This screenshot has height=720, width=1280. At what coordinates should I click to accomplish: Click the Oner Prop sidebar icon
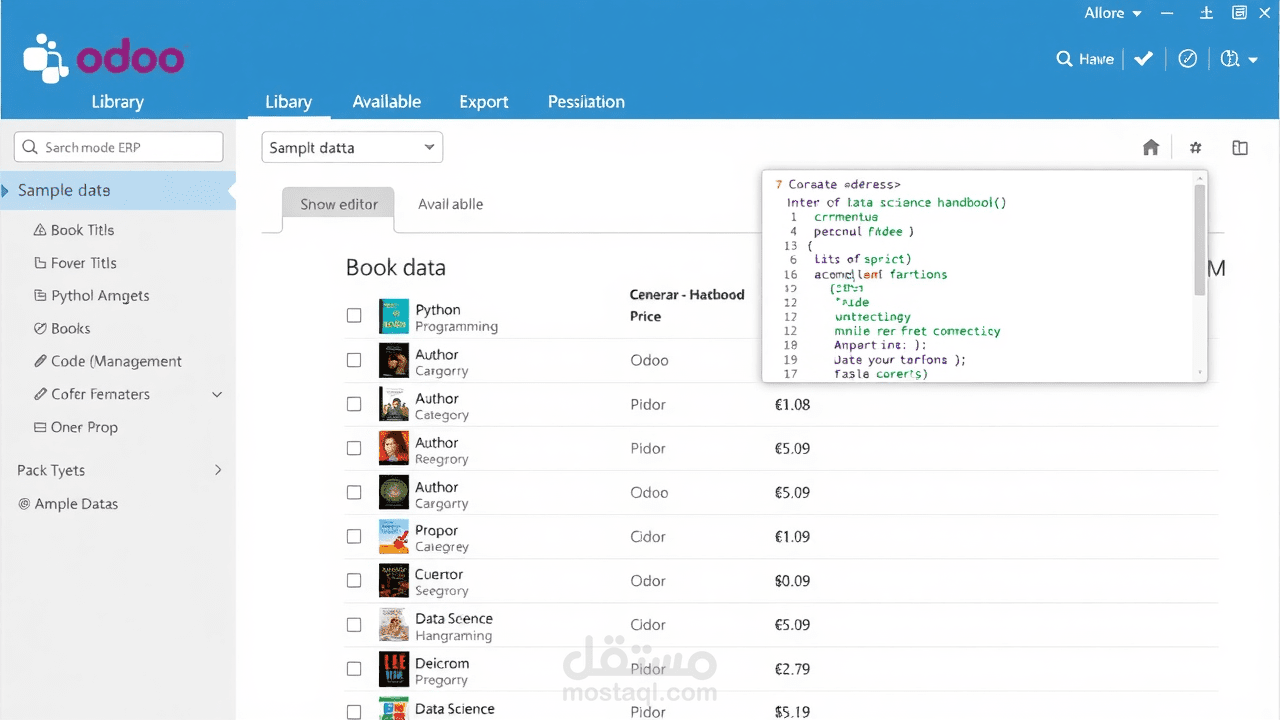(x=40, y=427)
